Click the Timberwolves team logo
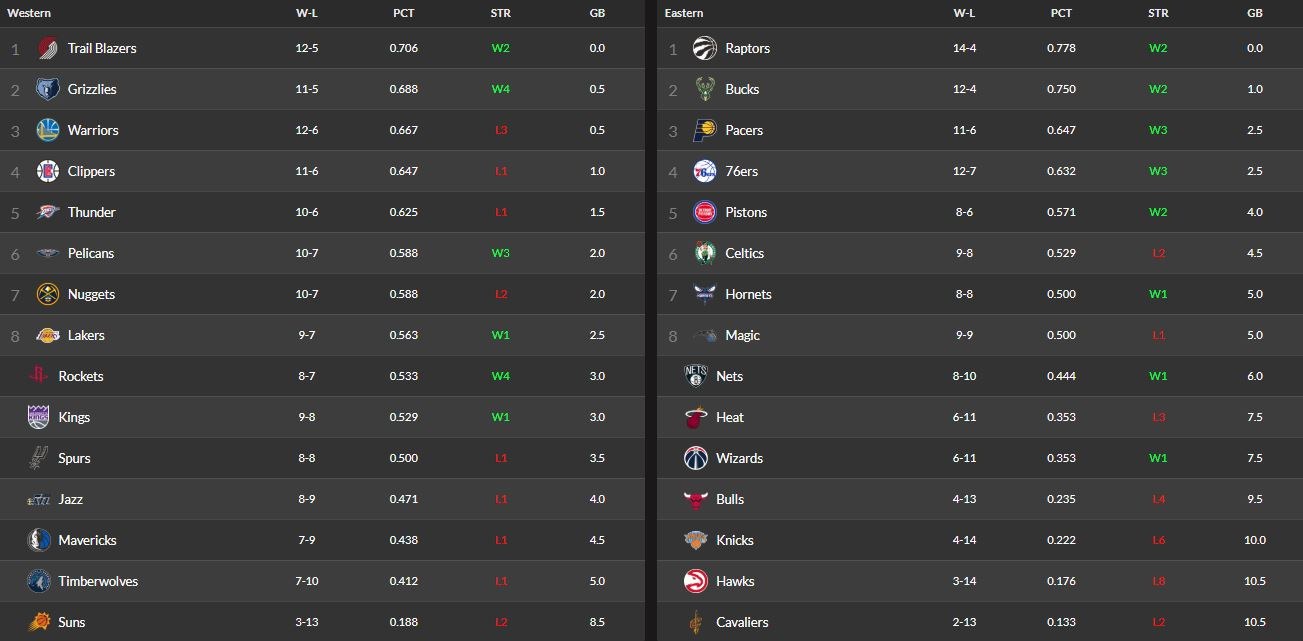Viewport: 1303px width, 641px height. click(x=39, y=581)
